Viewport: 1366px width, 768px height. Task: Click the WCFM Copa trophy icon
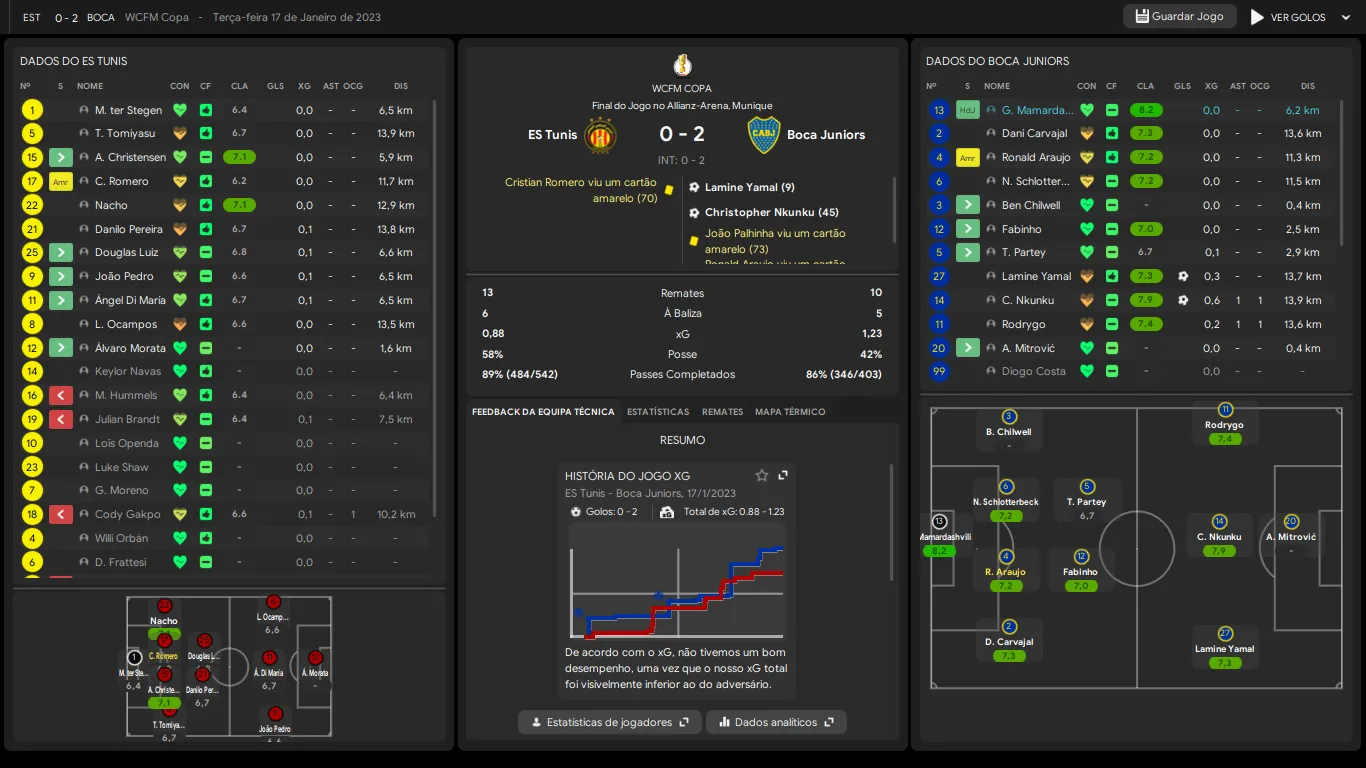682,67
